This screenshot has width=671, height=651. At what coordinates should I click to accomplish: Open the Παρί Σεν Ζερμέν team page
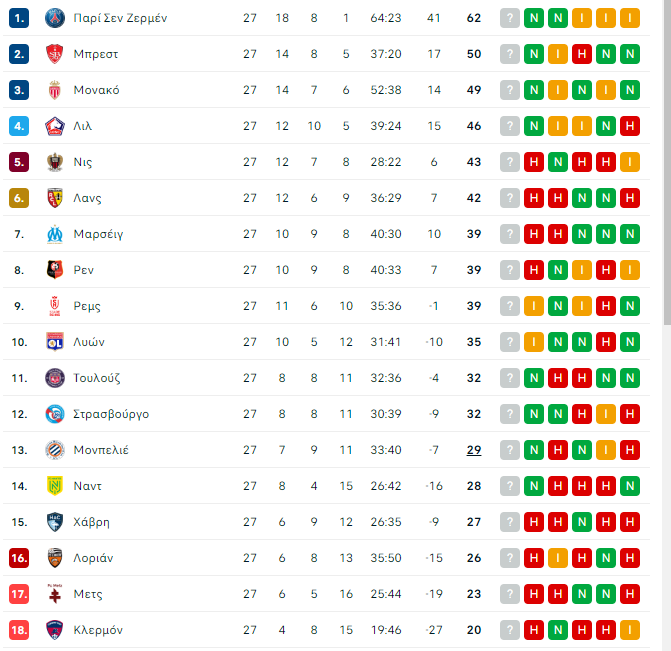(120, 18)
